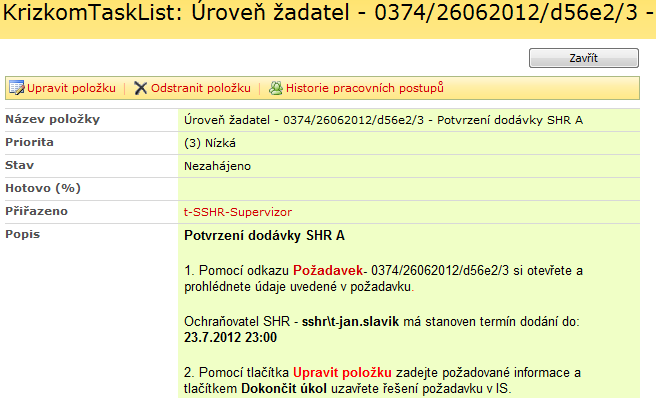Screen dimensions: 656x398
Task: Click the Priorita field label
Action: coord(29,142)
